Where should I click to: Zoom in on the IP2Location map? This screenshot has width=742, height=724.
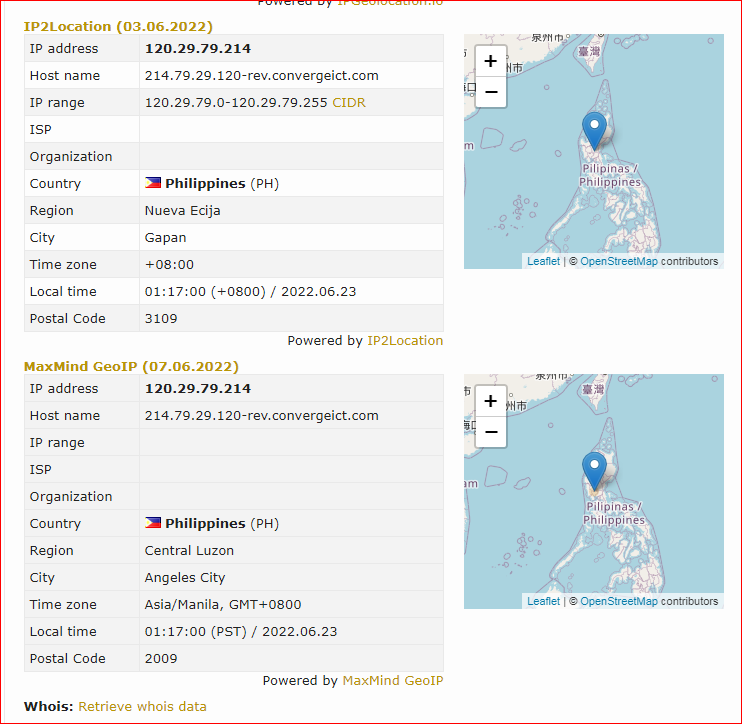491,61
